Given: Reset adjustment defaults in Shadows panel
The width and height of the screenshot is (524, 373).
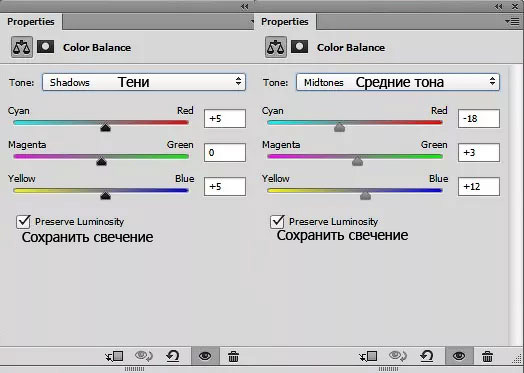Looking at the screenshot, I should point(173,356).
